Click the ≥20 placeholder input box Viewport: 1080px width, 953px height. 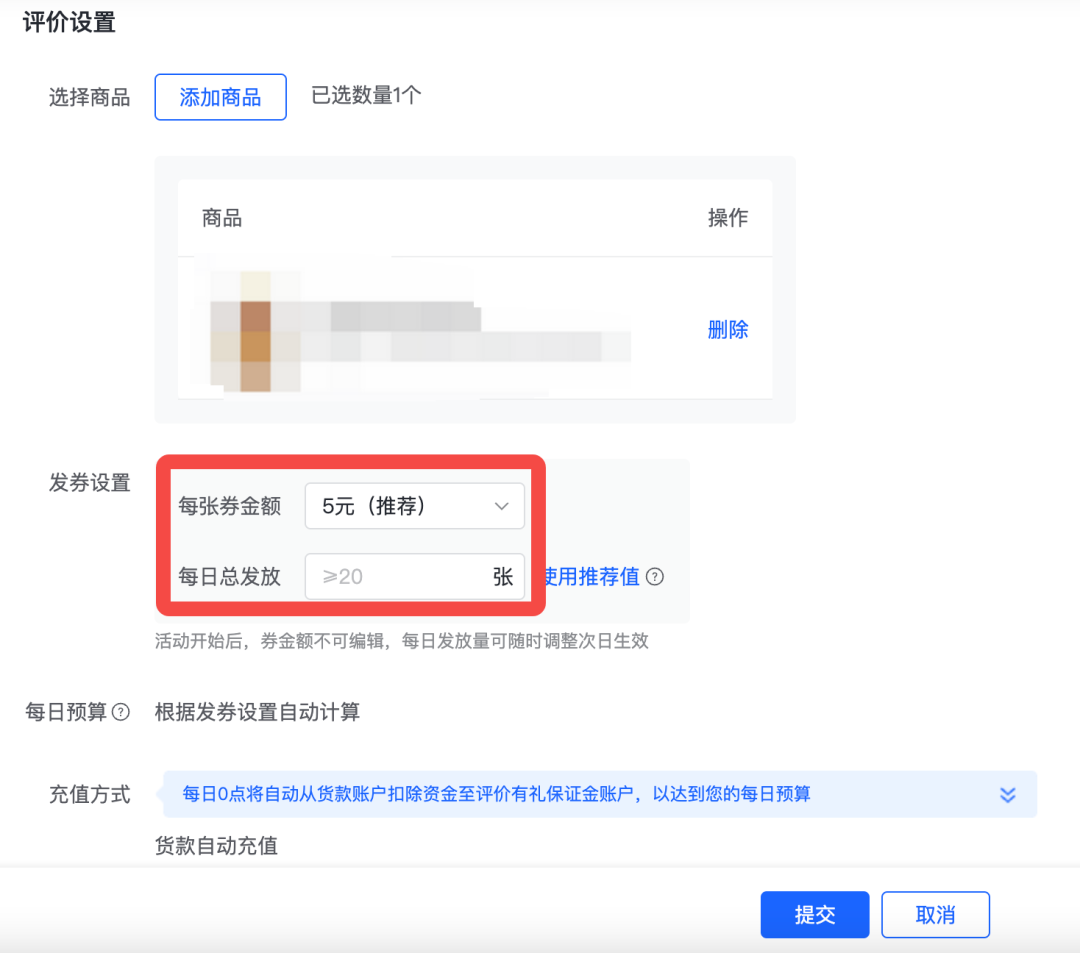(x=400, y=576)
